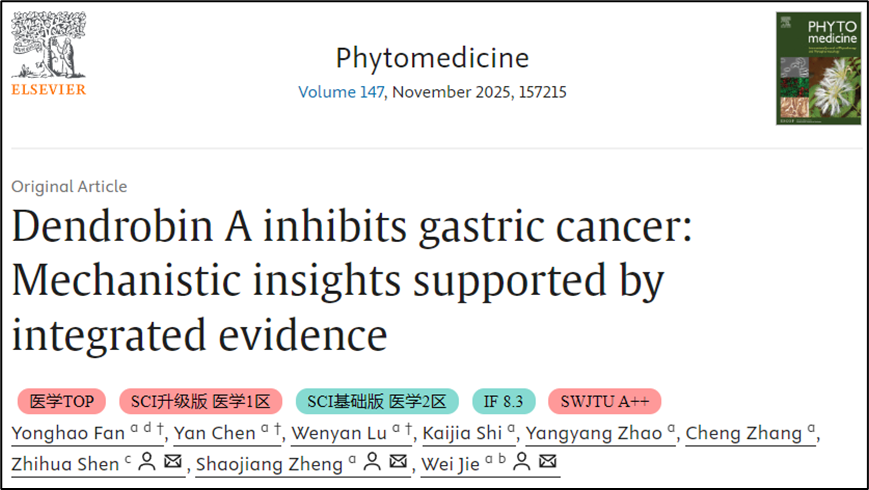Screen dimensions: 869x490
Task: Click Zhihua Shen's author profile icon
Action: click(146, 463)
